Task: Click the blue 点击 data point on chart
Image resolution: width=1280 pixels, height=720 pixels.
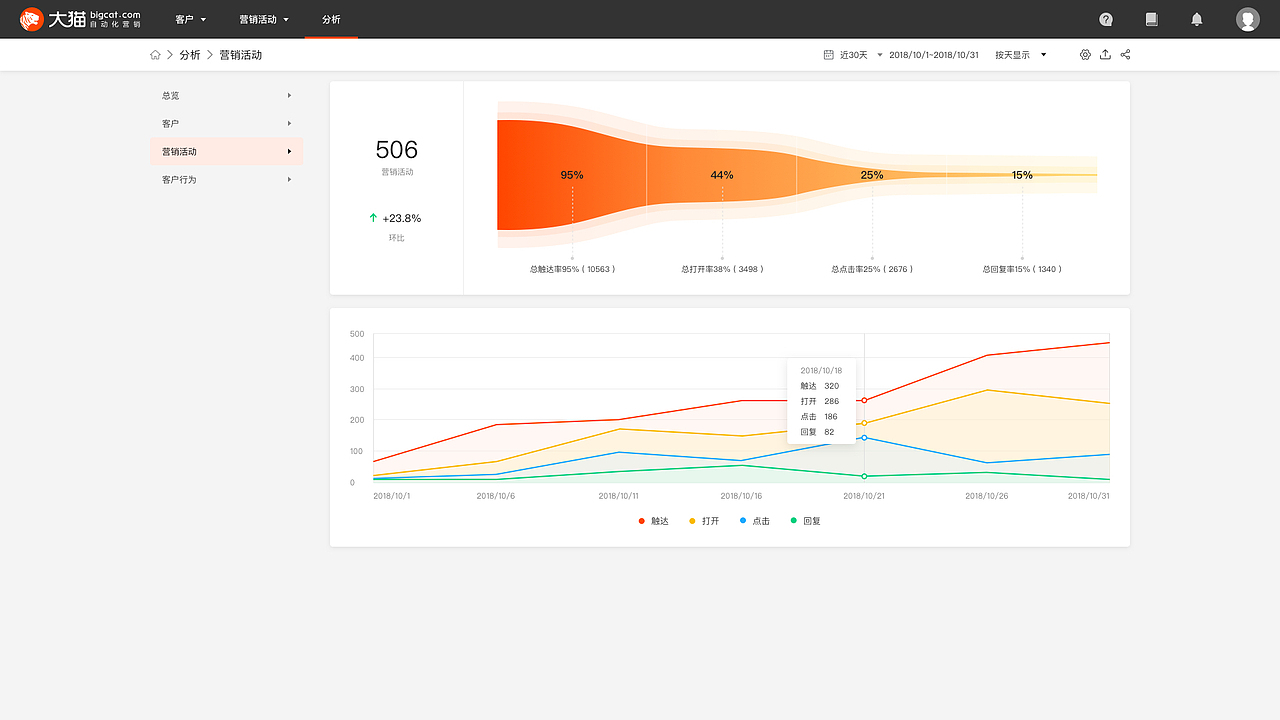Action: tap(864, 438)
